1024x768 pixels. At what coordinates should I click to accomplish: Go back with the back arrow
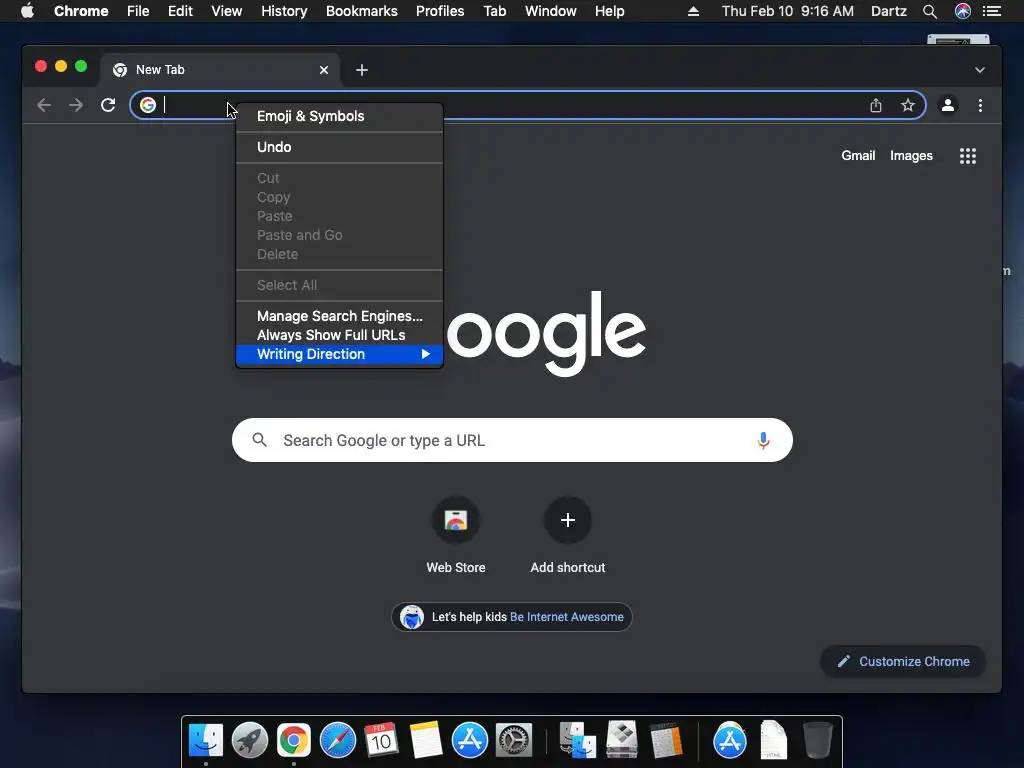[44, 105]
